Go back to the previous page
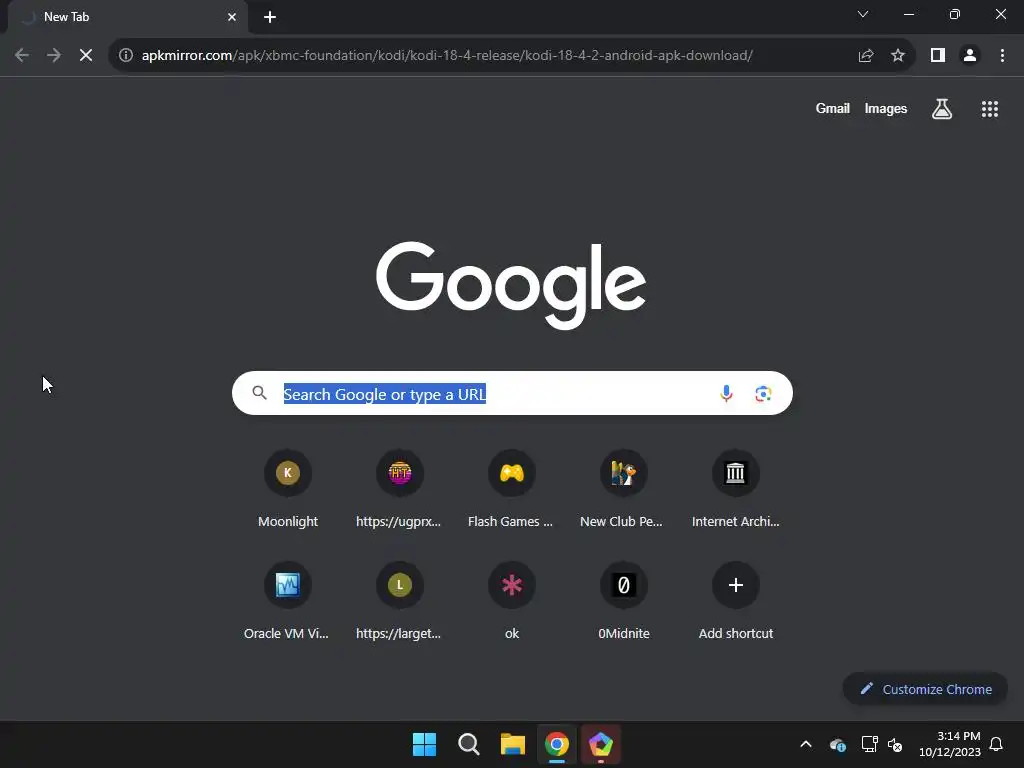This screenshot has height=768, width=1024. pyautogui.click(x=22, y=56)
